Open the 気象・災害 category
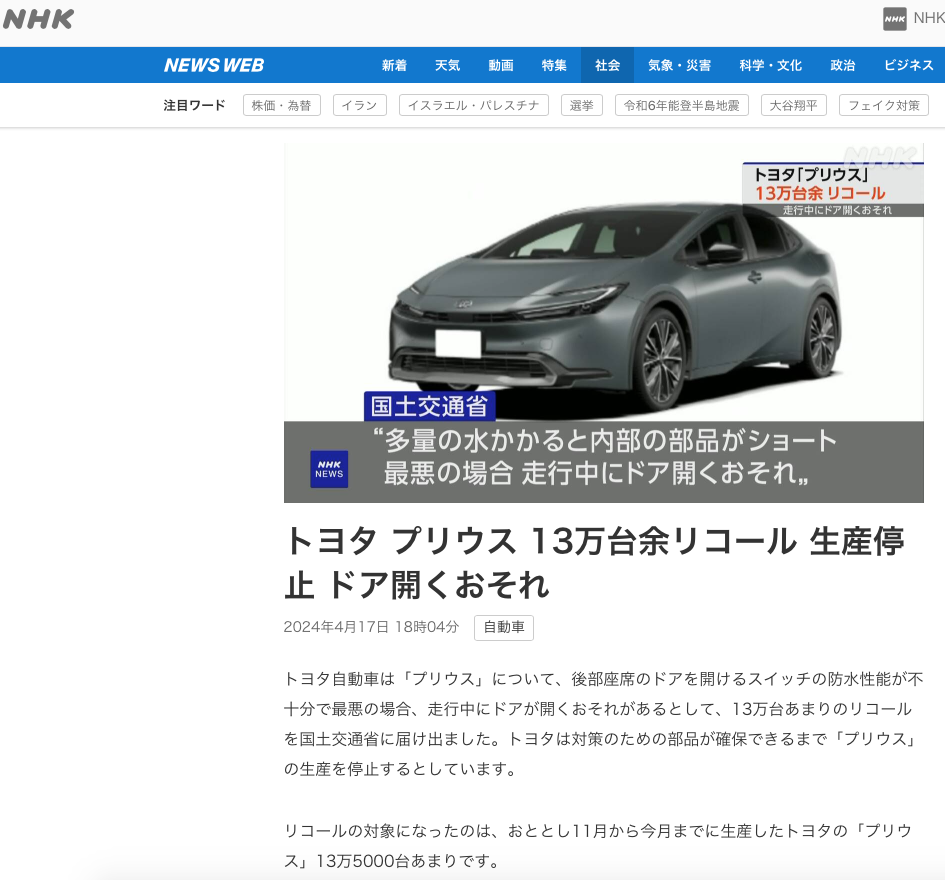Viewport: 945px width, 880px height. (x=679, y=65)
